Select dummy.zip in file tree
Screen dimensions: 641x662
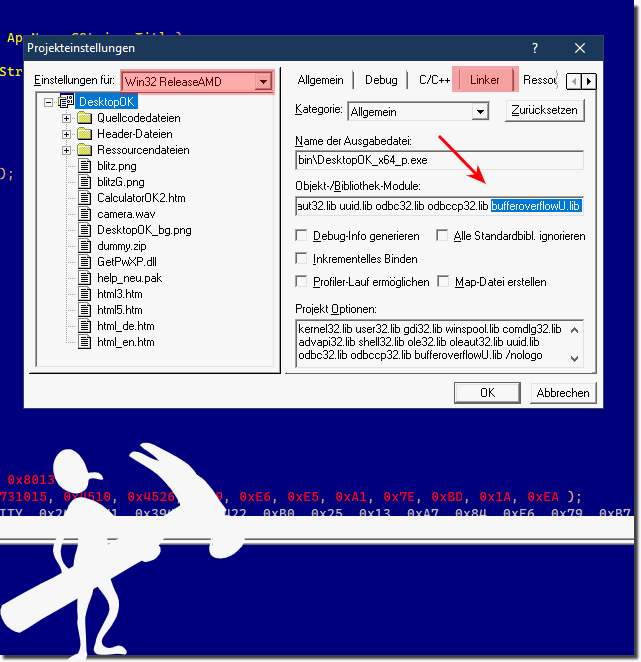pos(122,246)
